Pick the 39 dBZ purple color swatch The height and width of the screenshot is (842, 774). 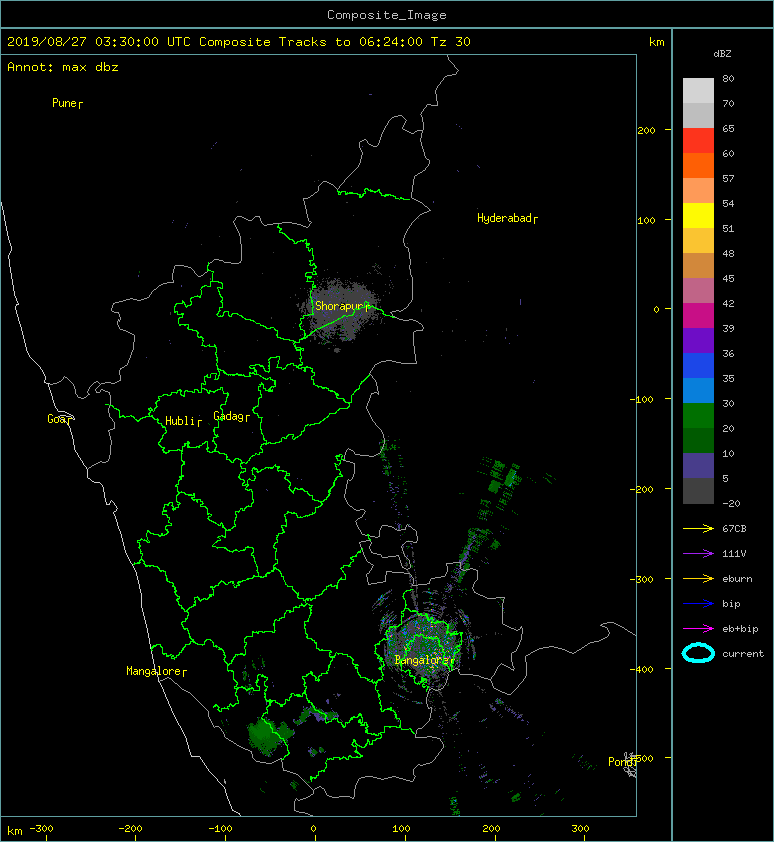click(698, 340)
